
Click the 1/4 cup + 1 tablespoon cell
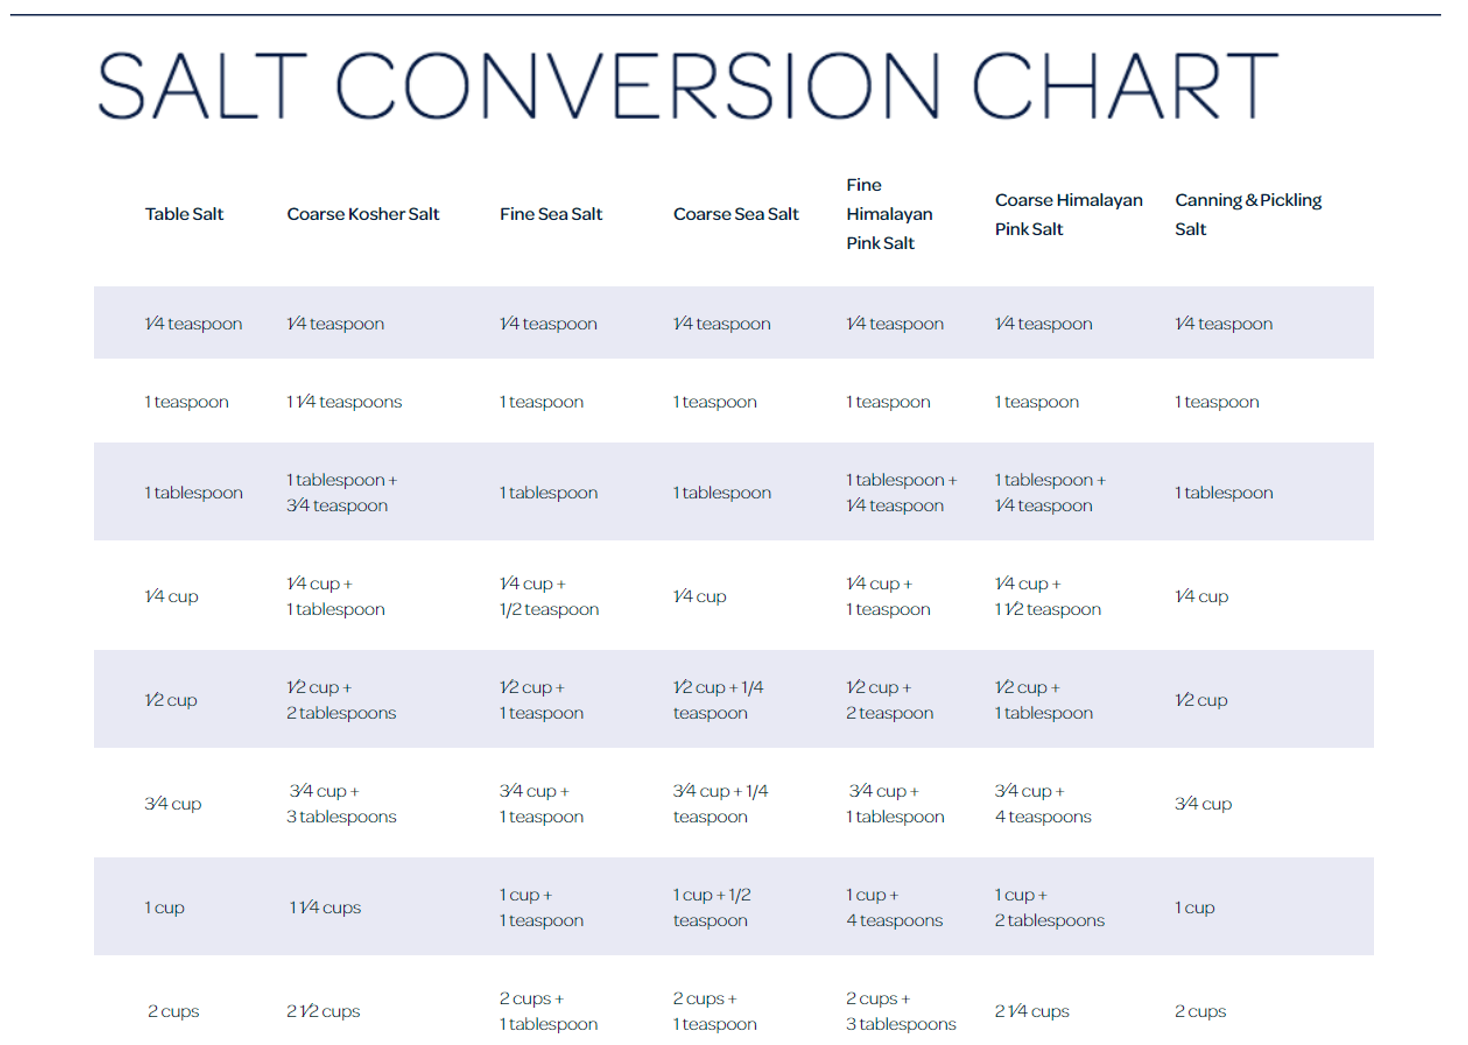click(335, 597)
